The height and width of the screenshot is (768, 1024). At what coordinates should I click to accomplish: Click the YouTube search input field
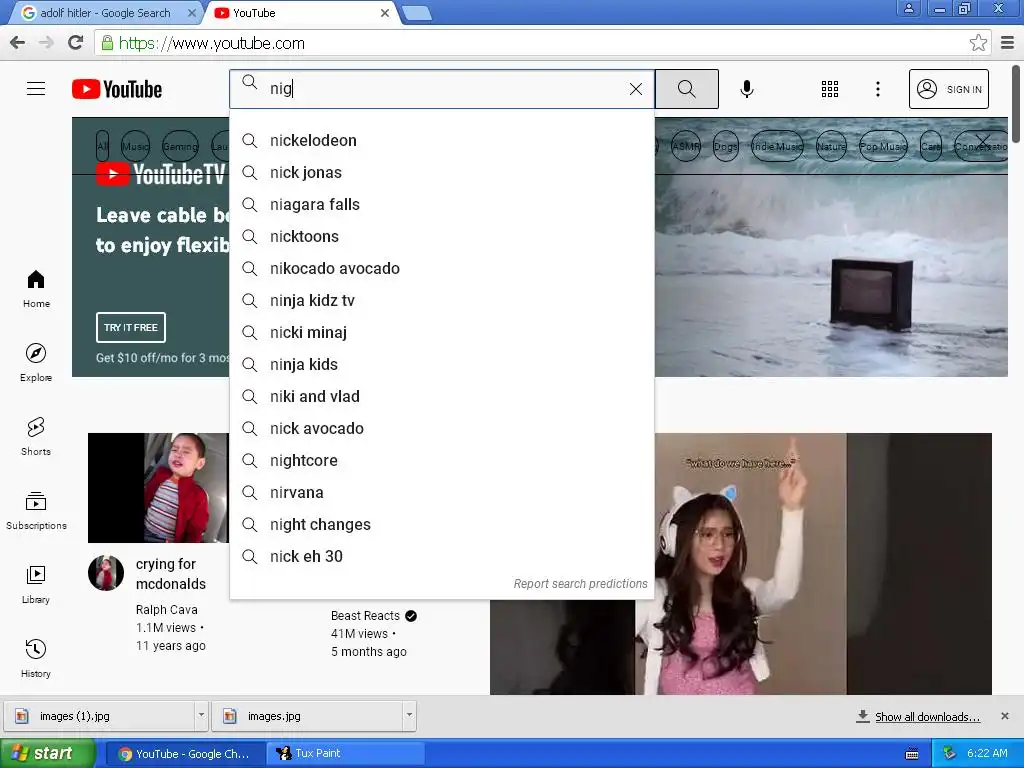click(441, 89)
